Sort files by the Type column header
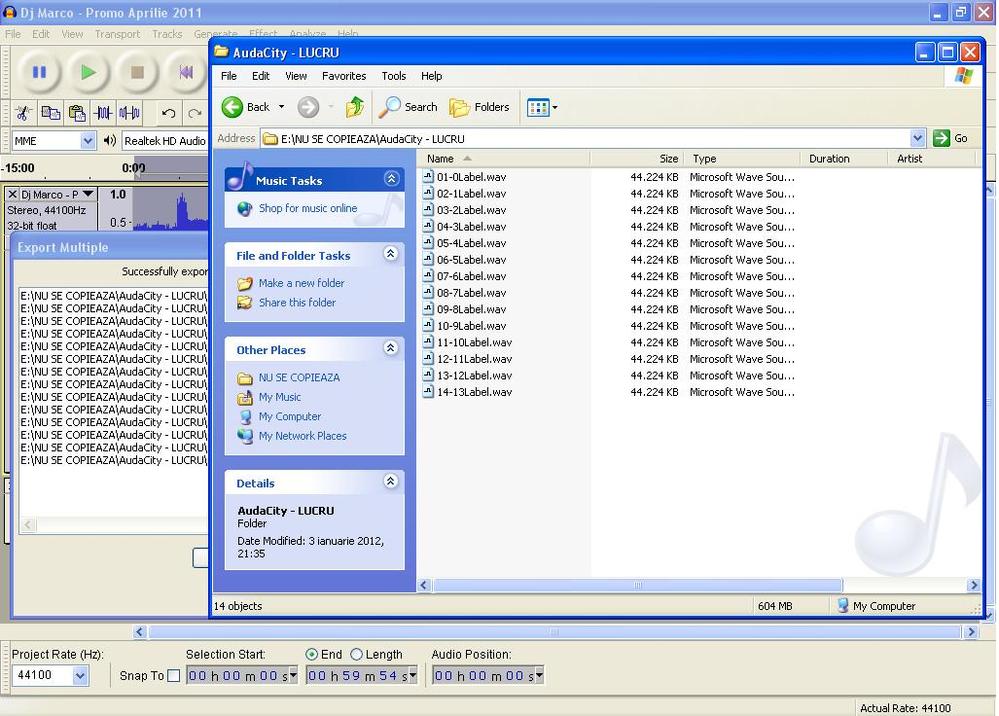The image size is (999, 716). (x=742, y=159)
